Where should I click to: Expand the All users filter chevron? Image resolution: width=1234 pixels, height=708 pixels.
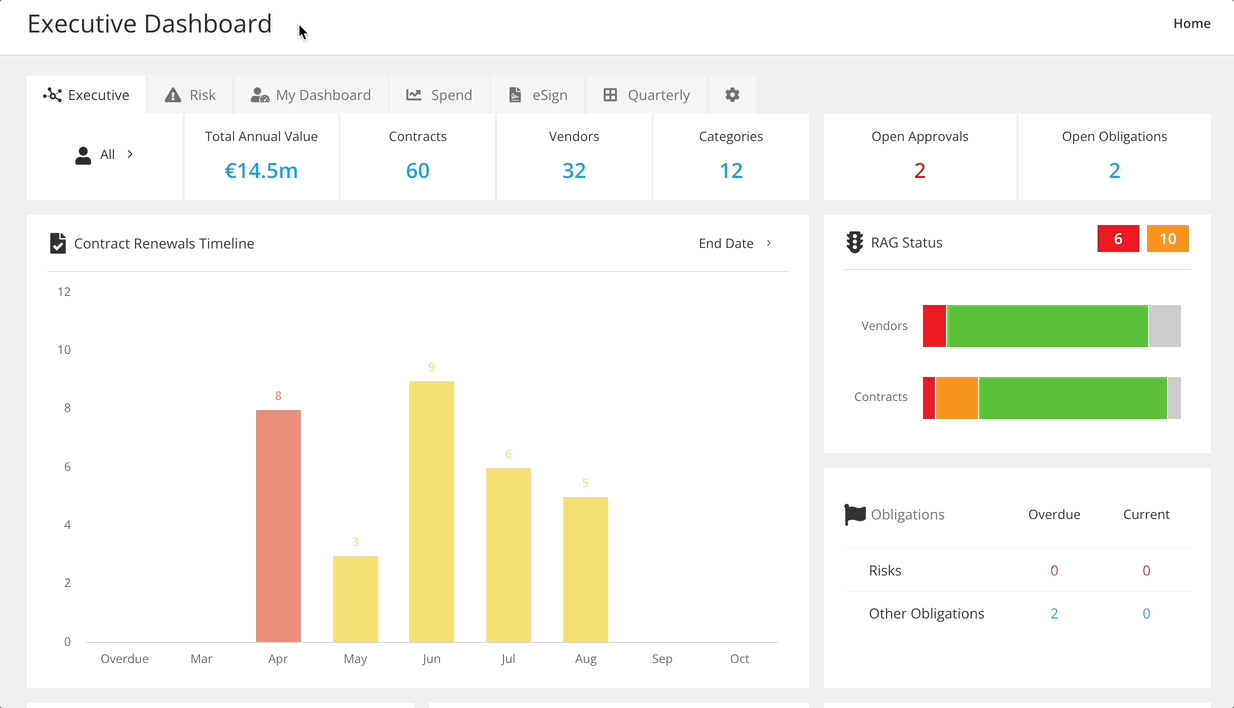pyautogui.click(x=130, y=154)
